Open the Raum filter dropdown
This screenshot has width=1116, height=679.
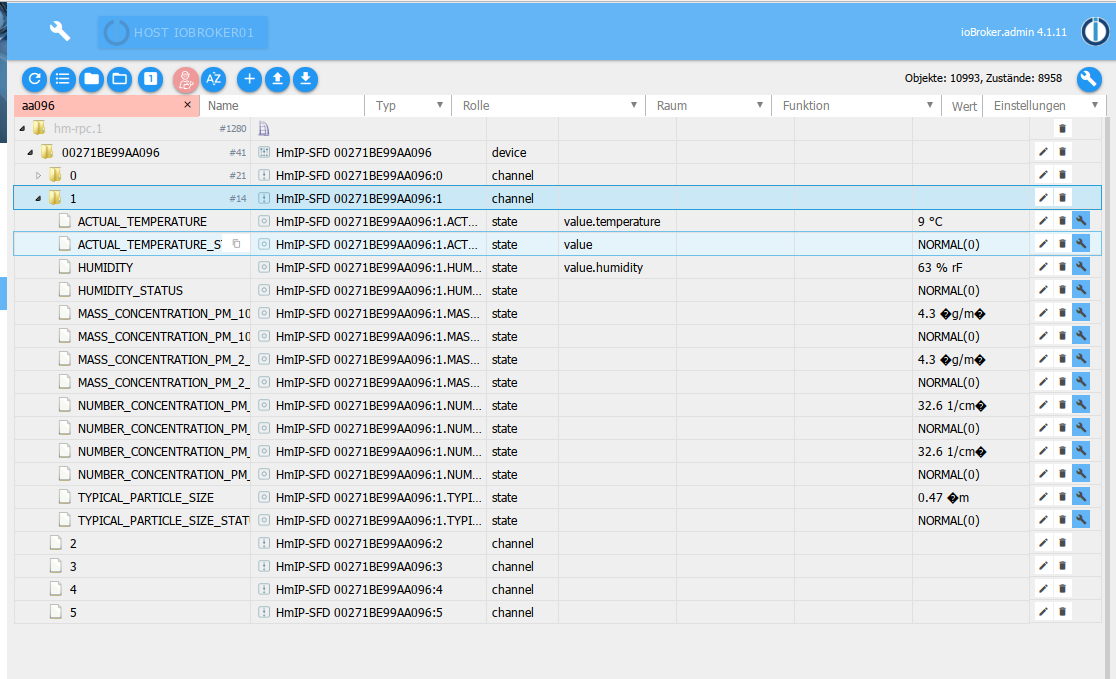709,105
